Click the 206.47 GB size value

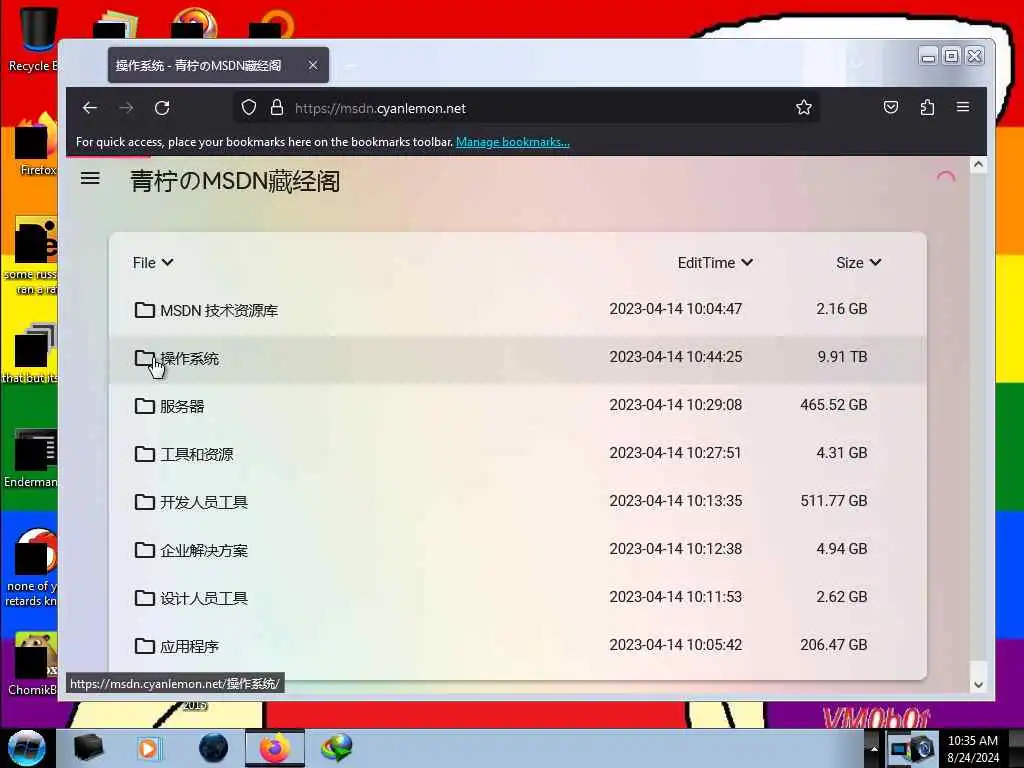click(x=834, y=645)
